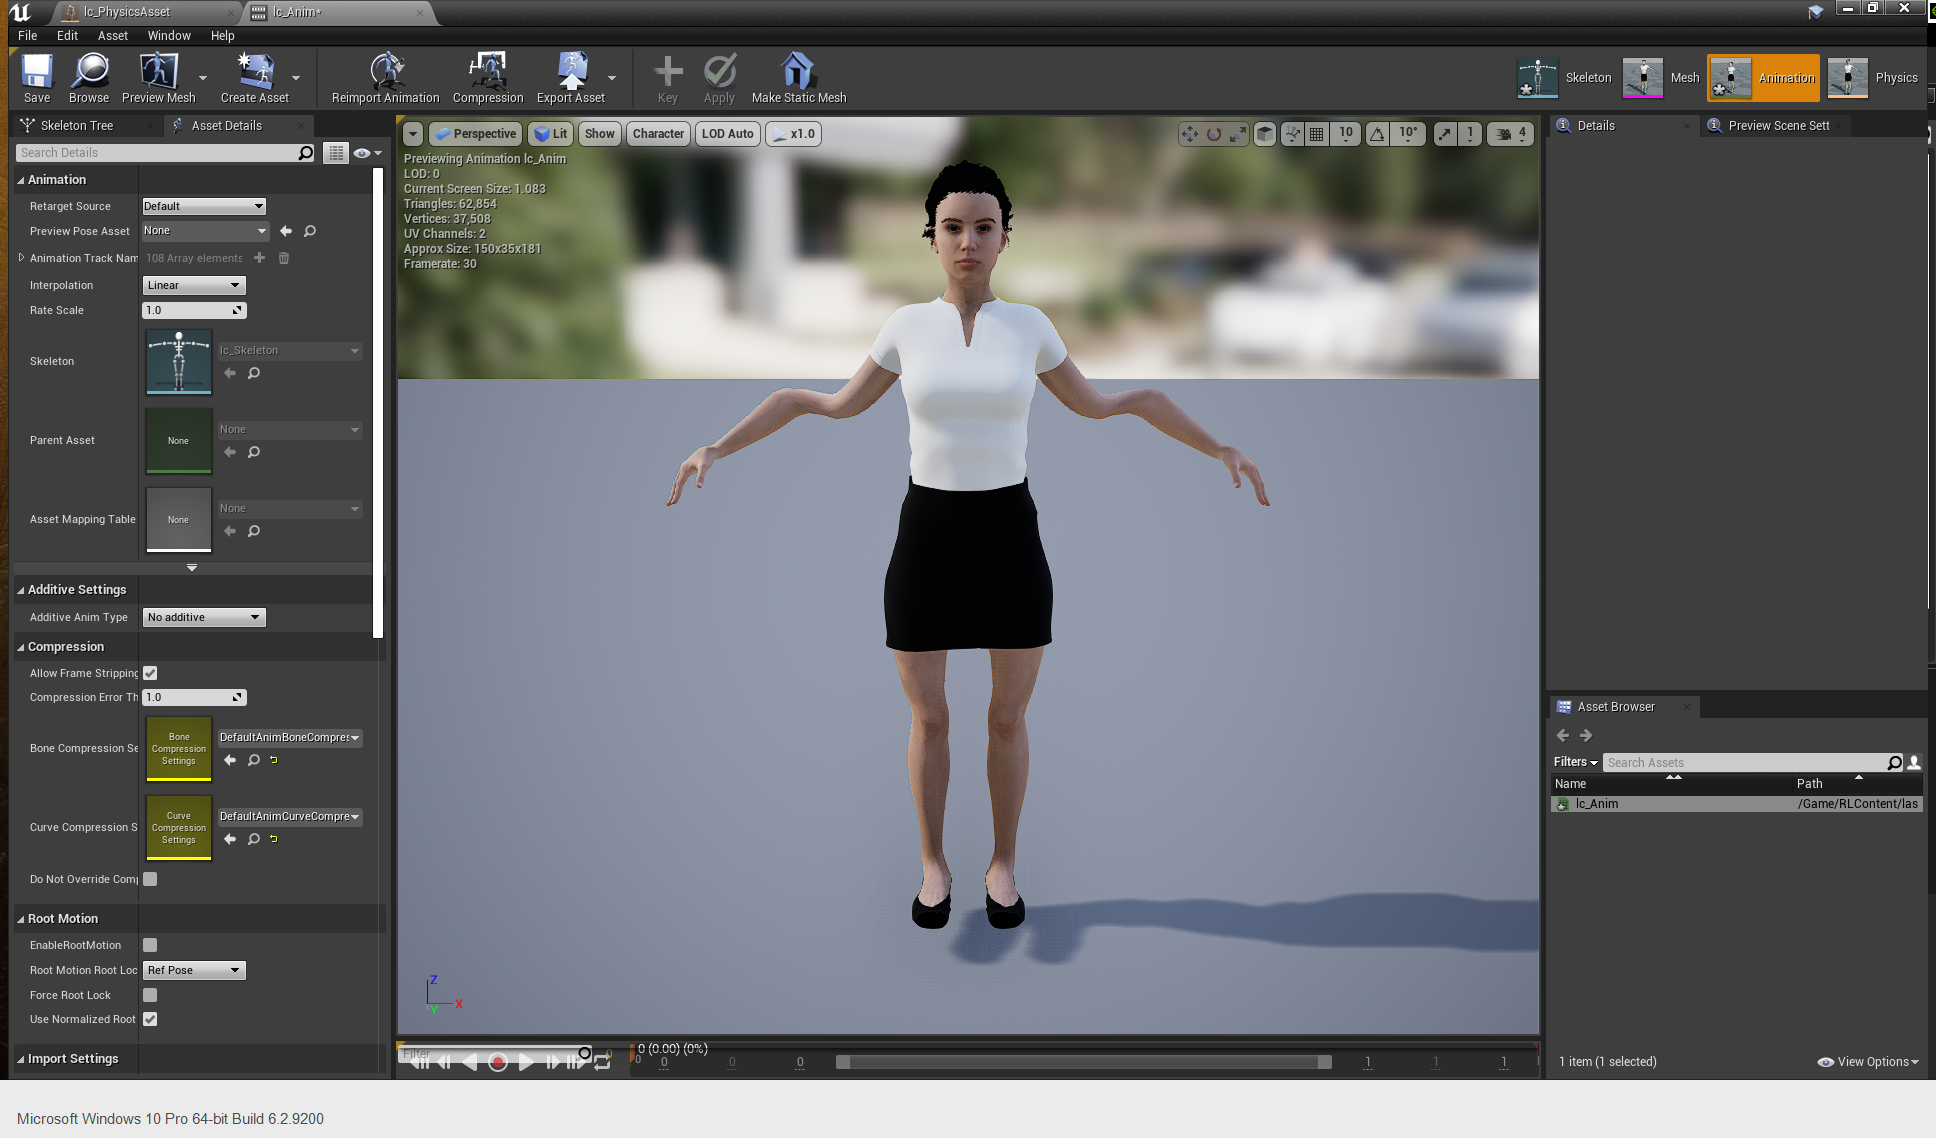Screen dimensions: 1936x1138
Task: Toggle the details property matrix grid icon
Action: tap(336, 153)
